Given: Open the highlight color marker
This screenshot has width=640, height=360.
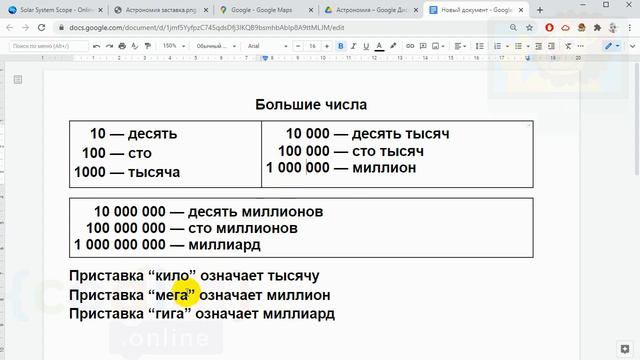Looking at the screenshot, I should [x=393, y=46].
